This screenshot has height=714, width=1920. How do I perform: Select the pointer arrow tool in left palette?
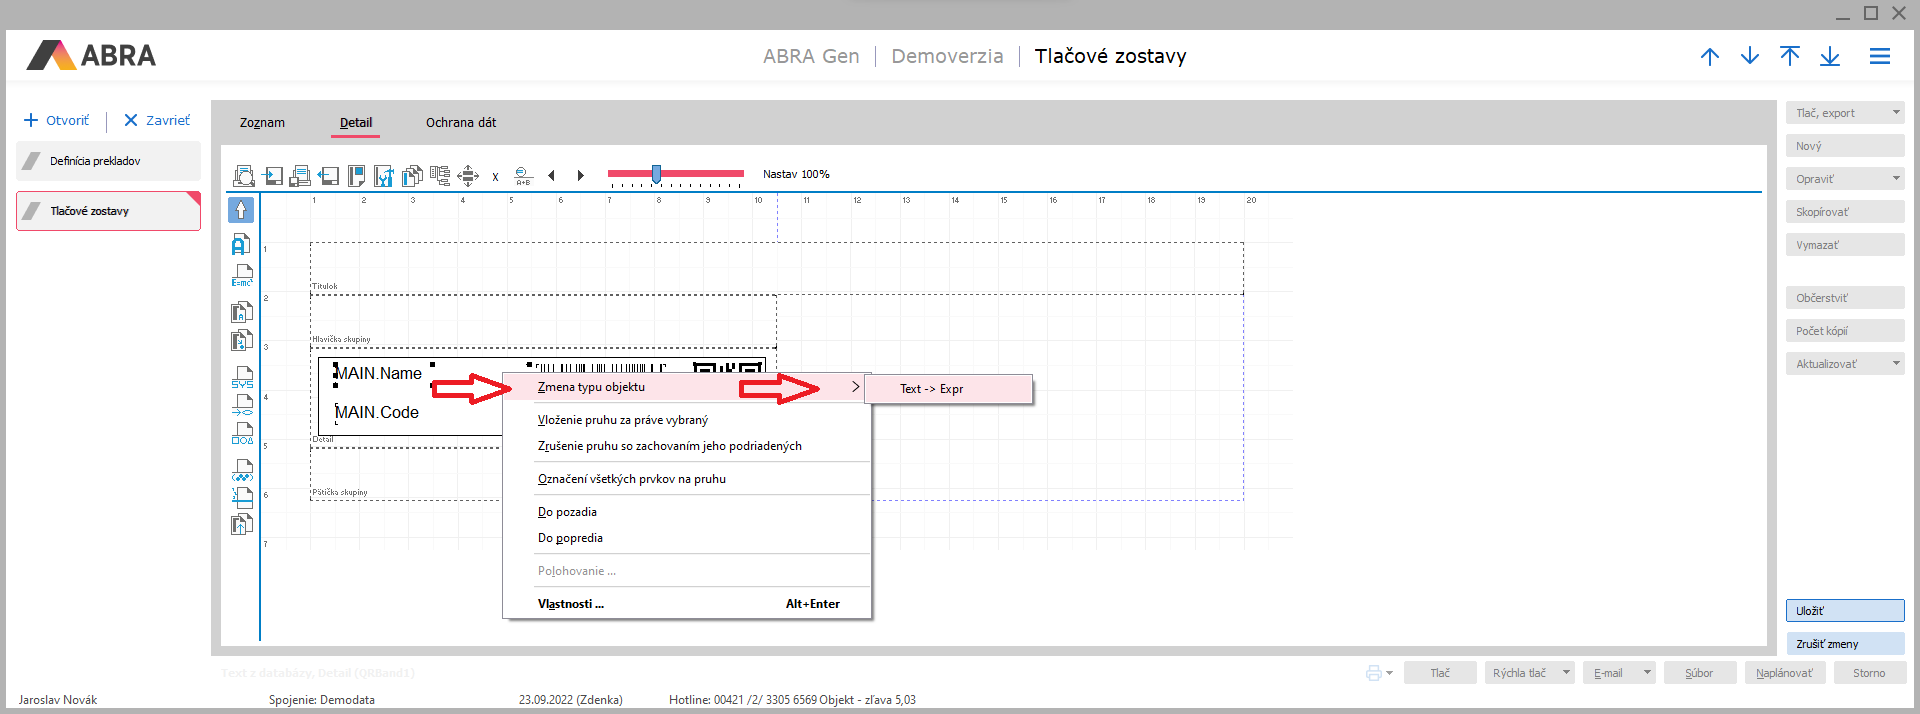pyautogui.click(x=241, y=210)
